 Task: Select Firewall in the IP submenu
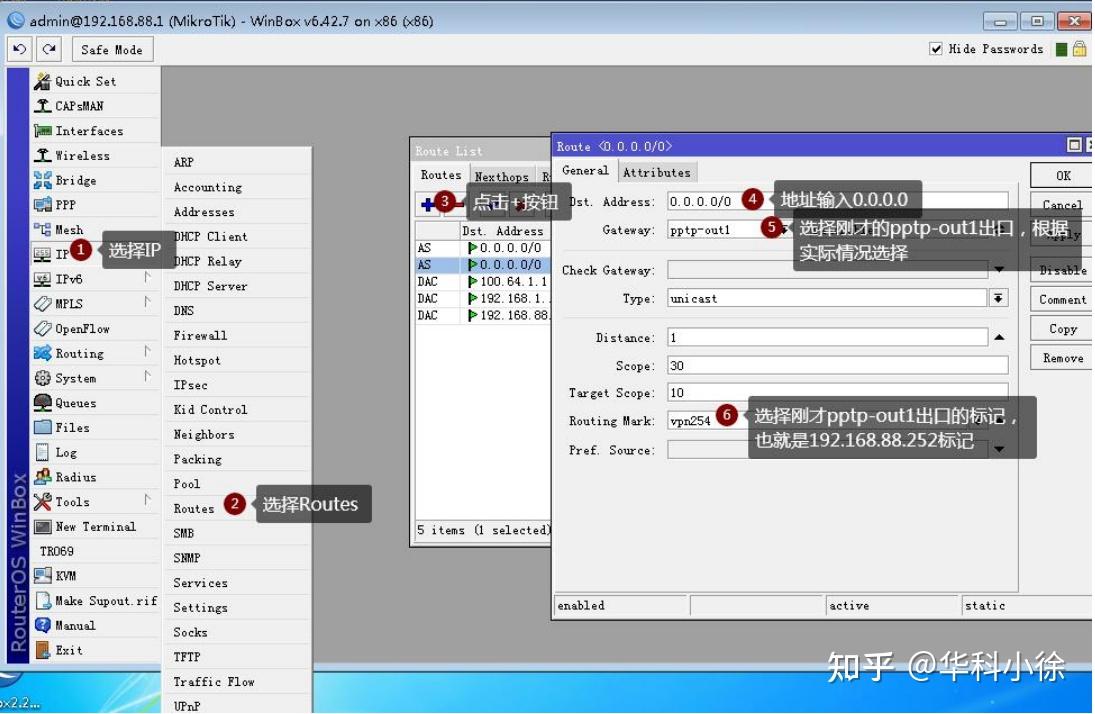[200, 335]
